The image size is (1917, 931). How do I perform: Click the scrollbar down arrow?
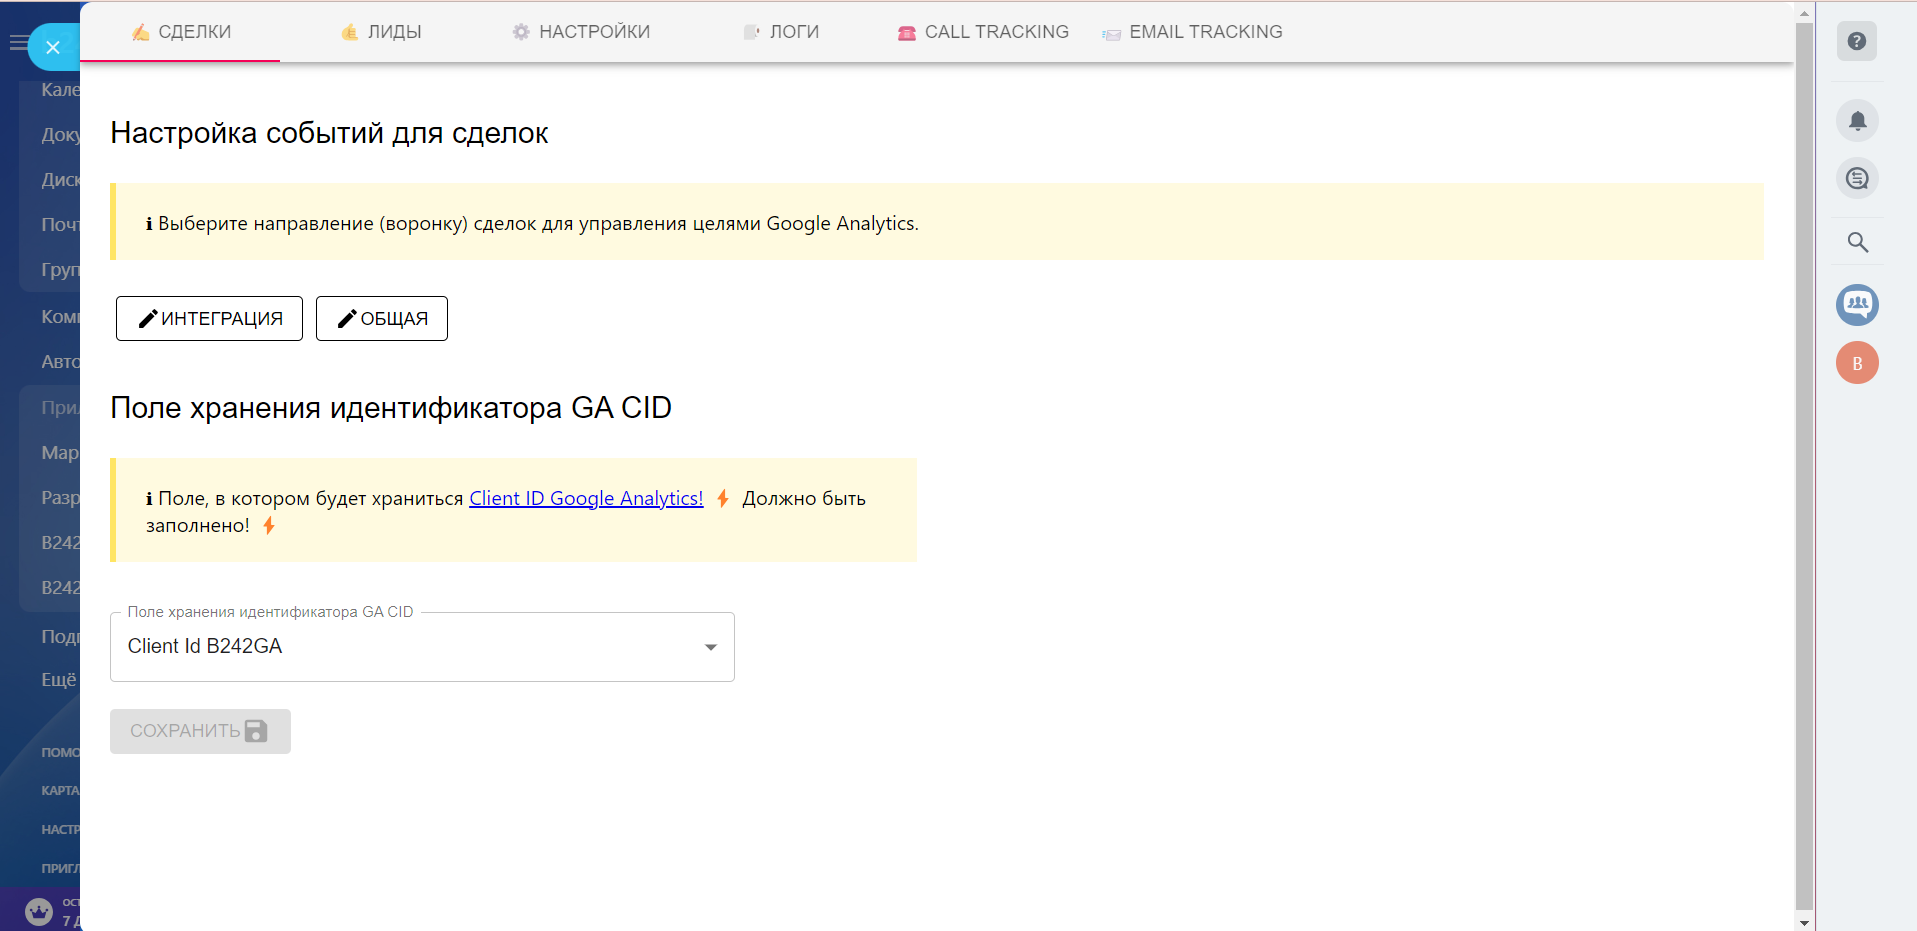(x=1804, y=922)
